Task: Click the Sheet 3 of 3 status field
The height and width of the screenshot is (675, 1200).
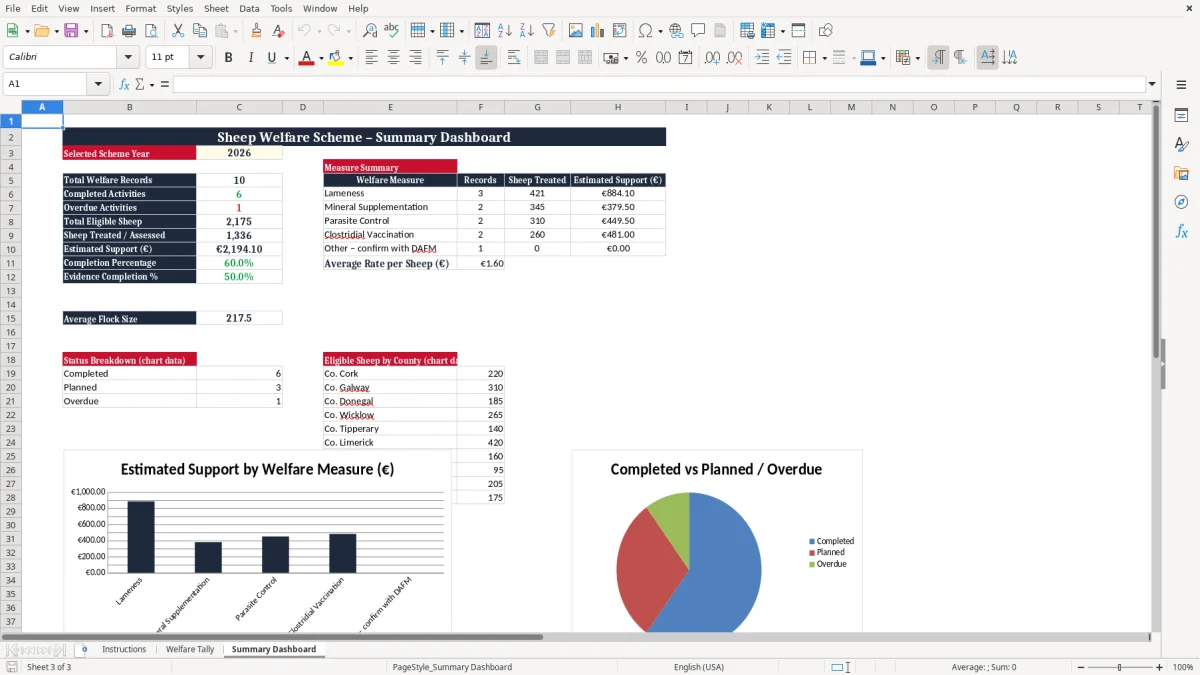Action: (x=49, y=667)
